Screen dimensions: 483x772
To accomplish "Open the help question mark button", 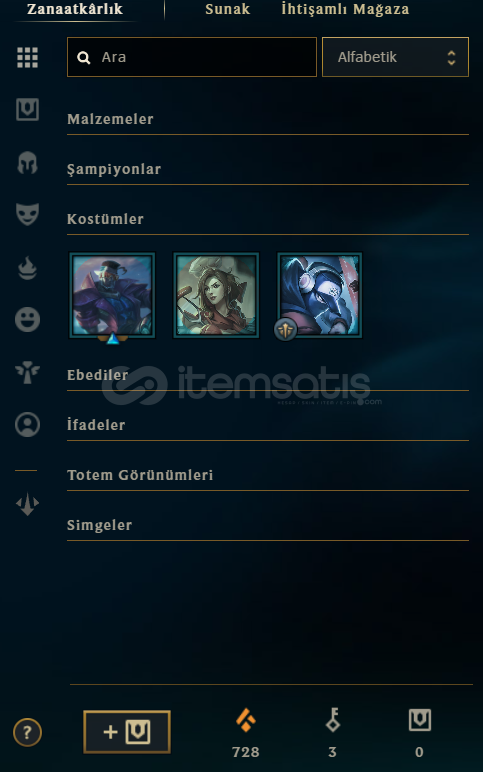I will tap(28, 733).
